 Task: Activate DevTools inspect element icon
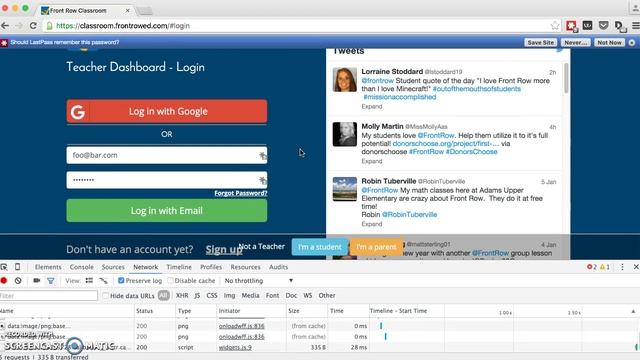point(4,267)
